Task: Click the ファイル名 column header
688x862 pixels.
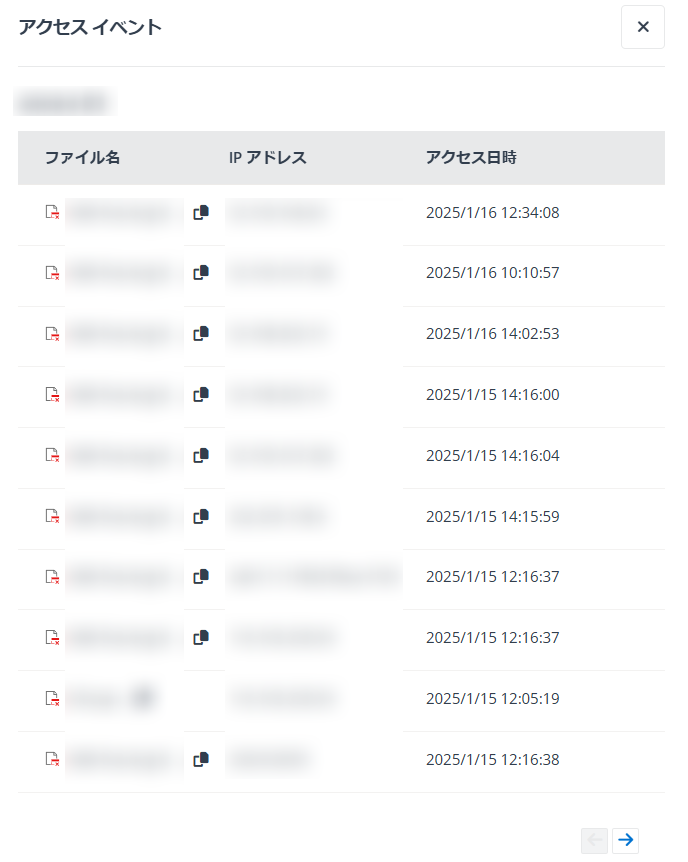Action: (x=82, y=158)
